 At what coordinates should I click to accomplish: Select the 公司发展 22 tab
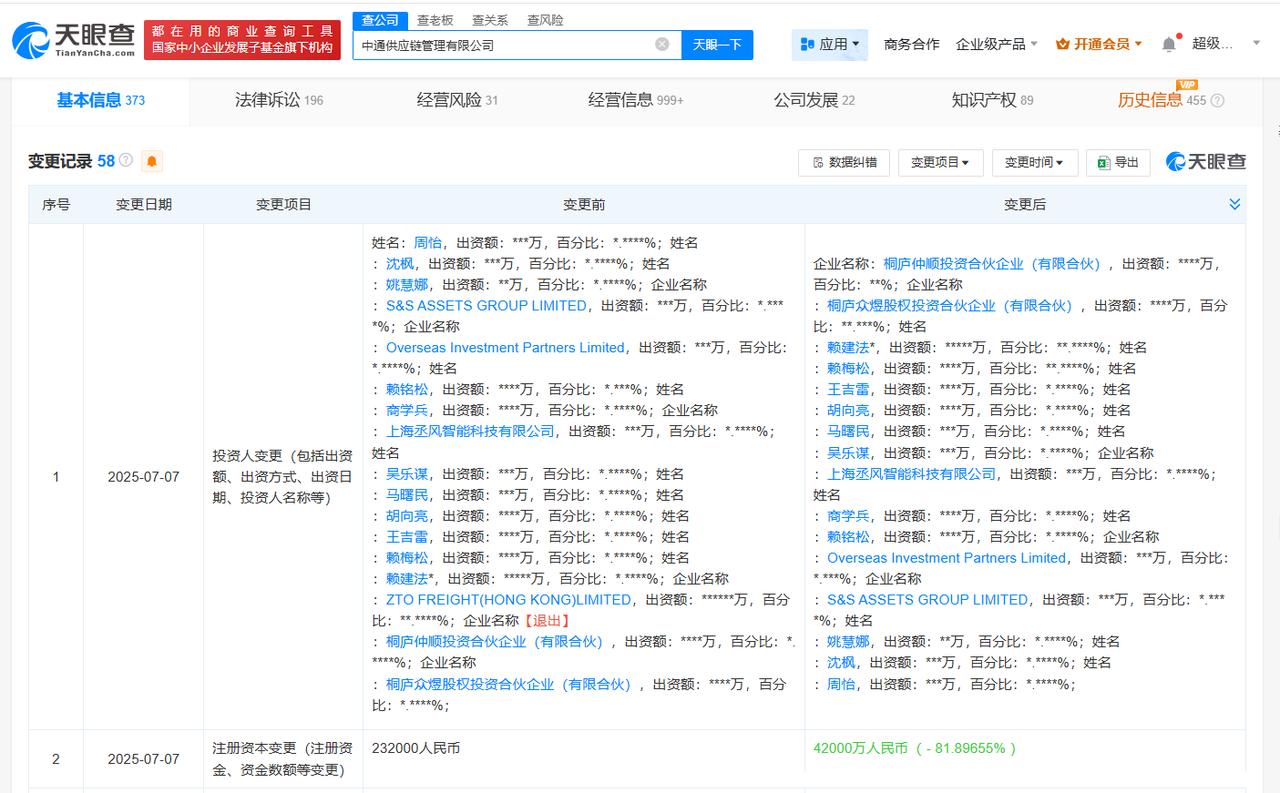(814, 100)
